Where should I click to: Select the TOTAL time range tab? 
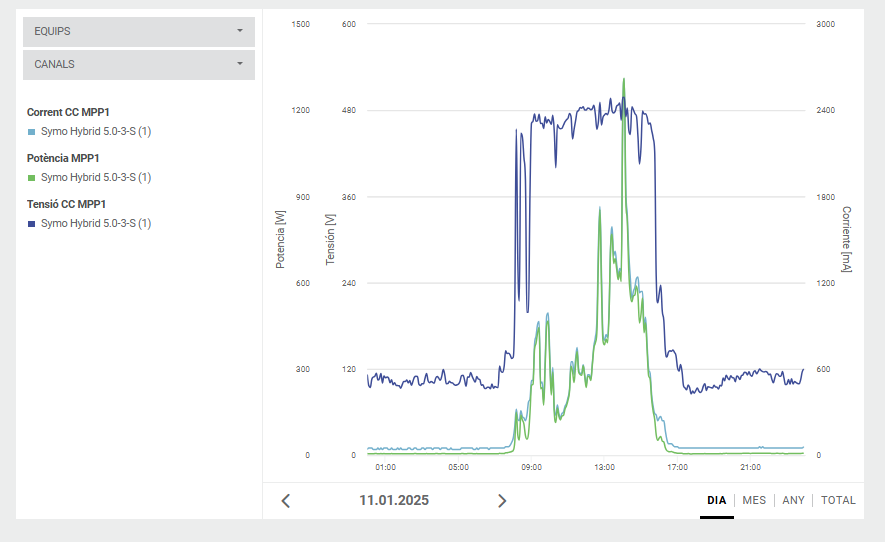coord(838,500)
